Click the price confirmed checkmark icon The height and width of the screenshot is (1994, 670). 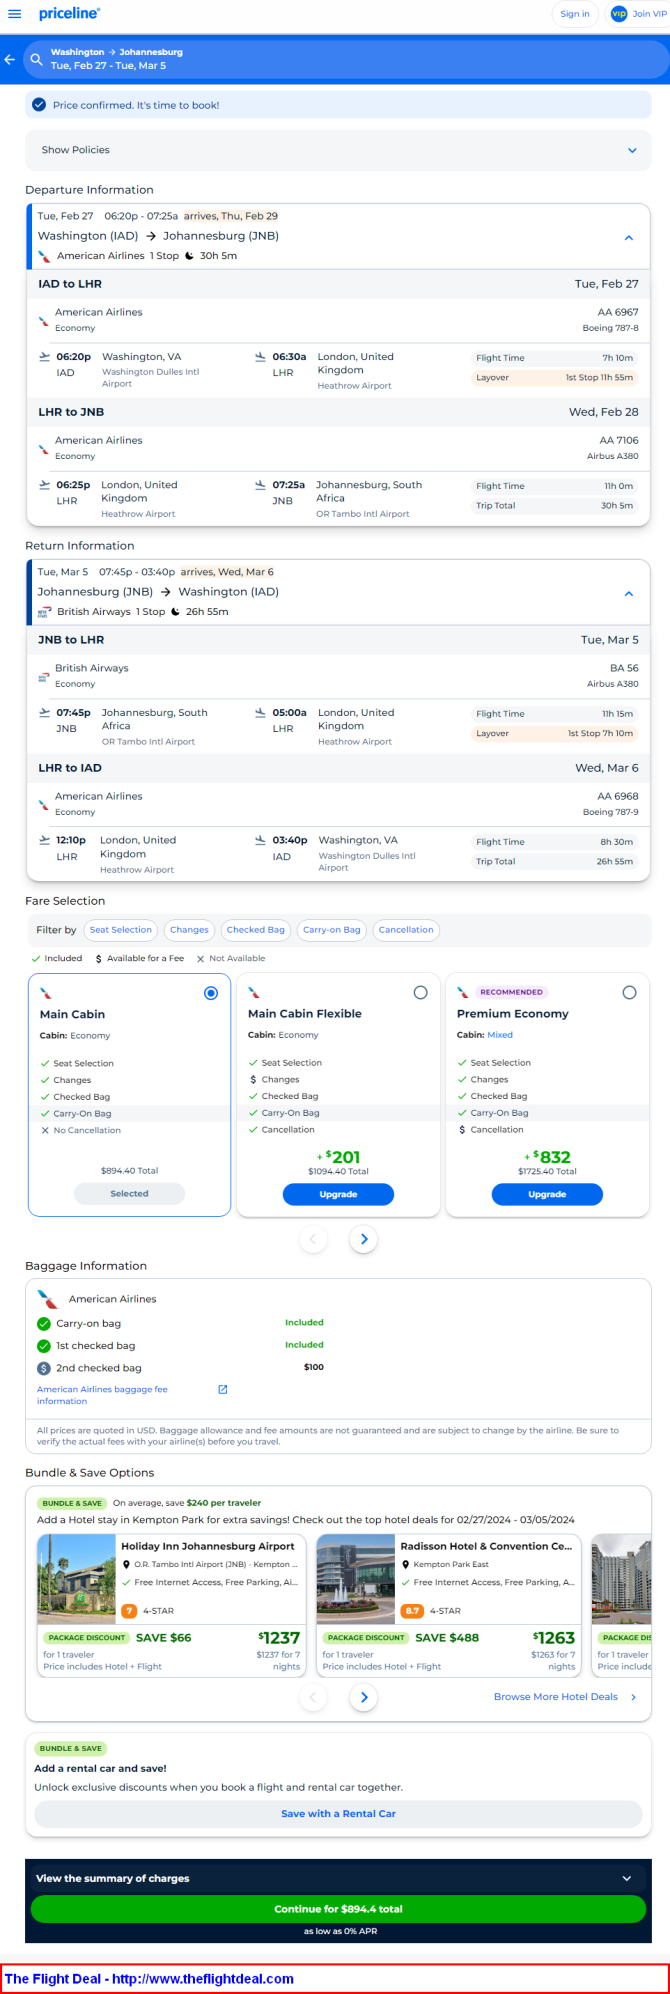[39, 105]
